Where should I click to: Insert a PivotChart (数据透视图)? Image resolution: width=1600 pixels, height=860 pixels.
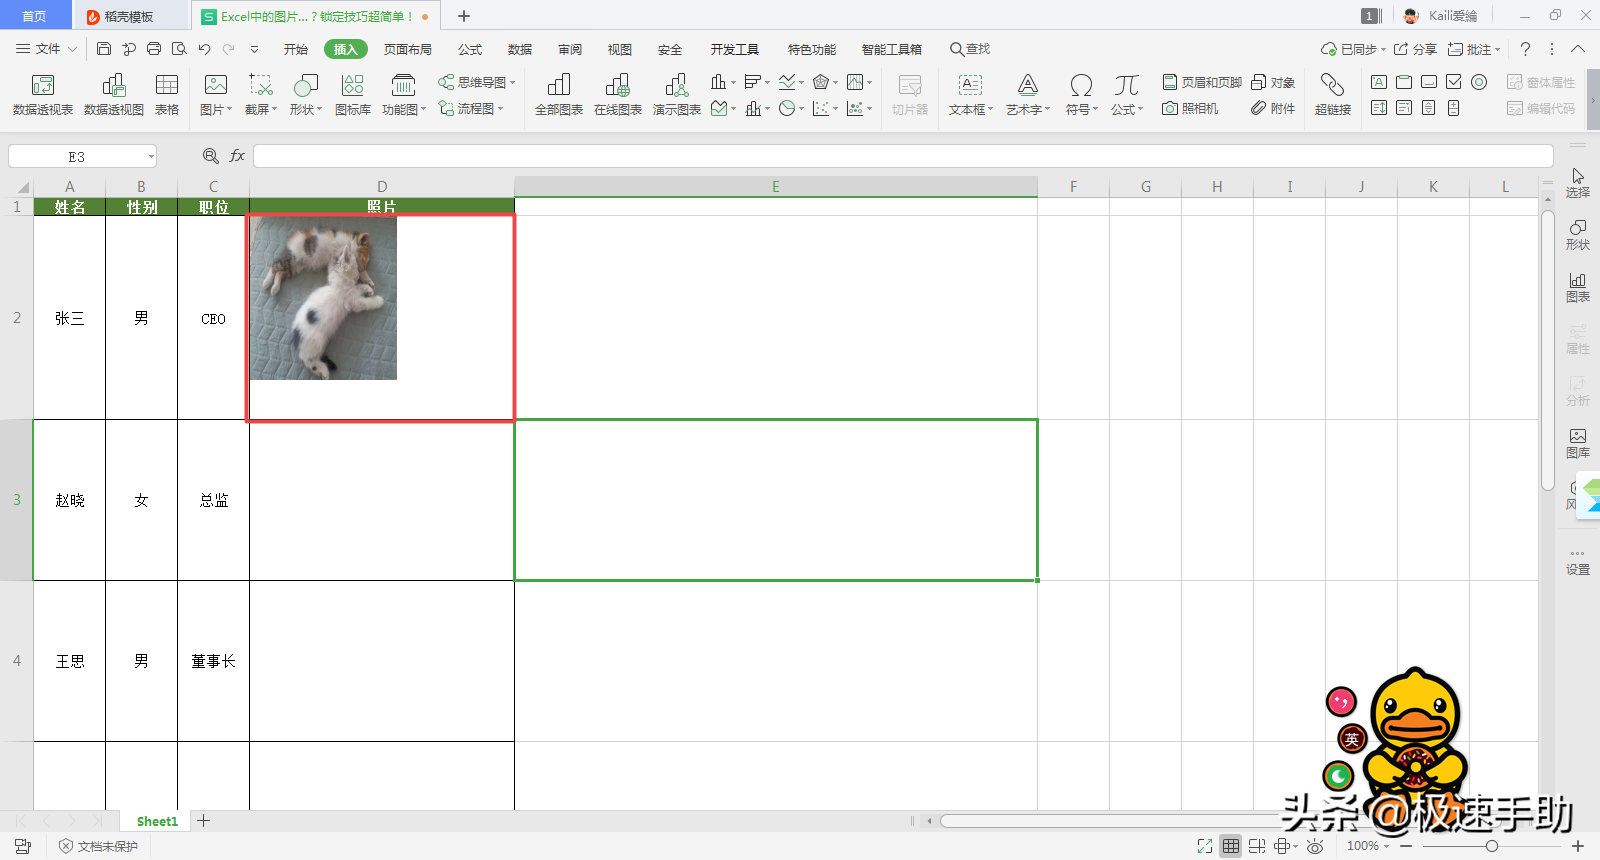coord(114,95)
